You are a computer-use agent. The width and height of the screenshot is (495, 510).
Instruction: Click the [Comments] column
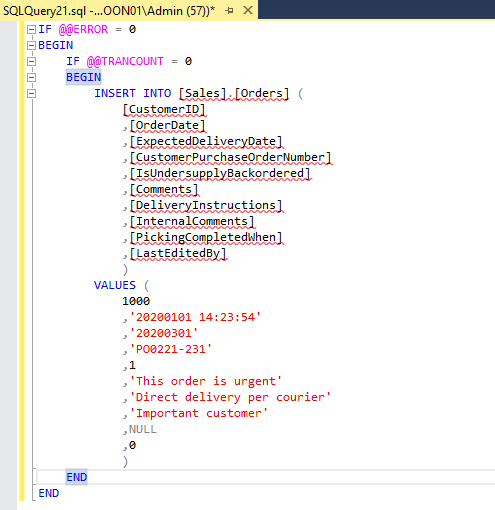164,189
